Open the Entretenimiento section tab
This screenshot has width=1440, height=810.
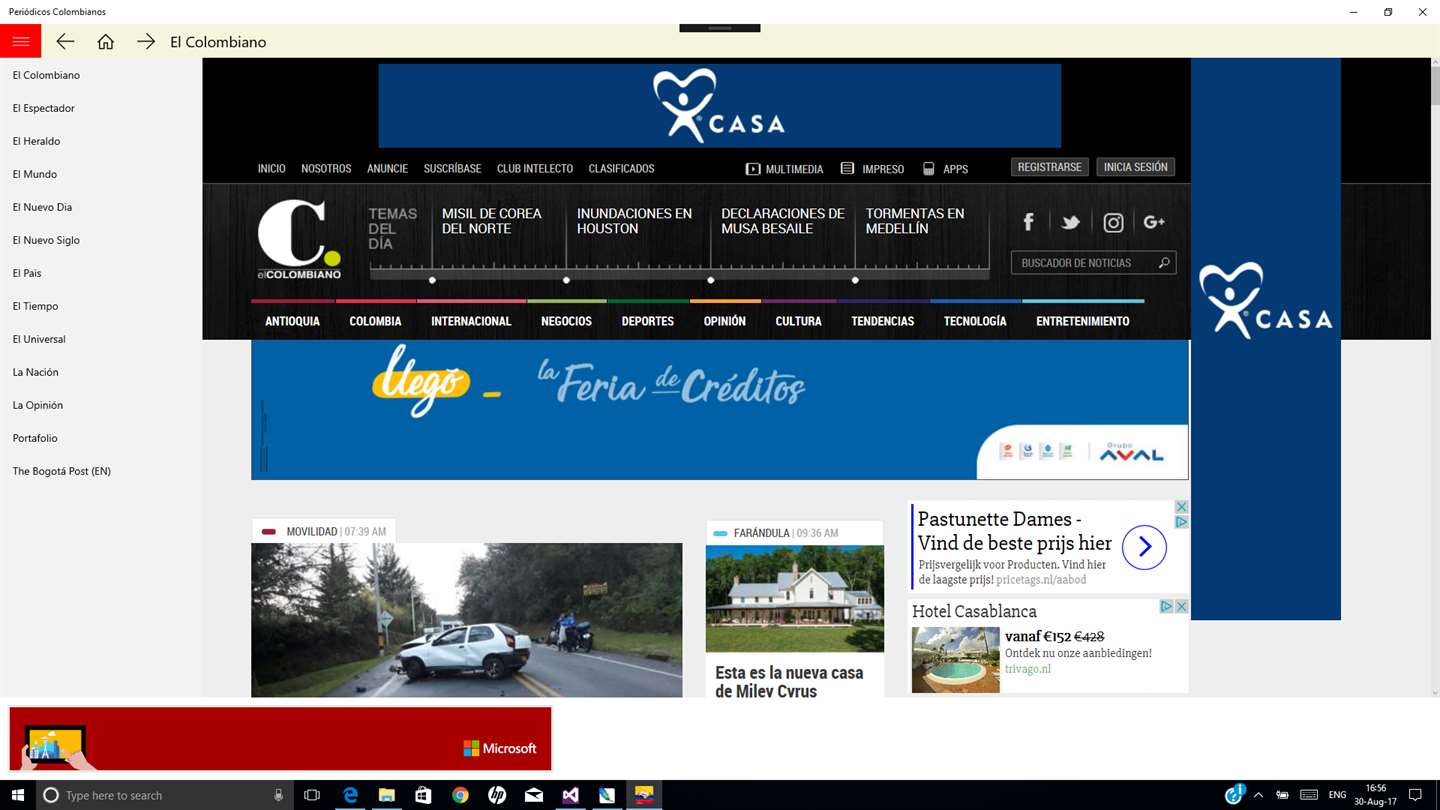click(x=1083, y=321)
